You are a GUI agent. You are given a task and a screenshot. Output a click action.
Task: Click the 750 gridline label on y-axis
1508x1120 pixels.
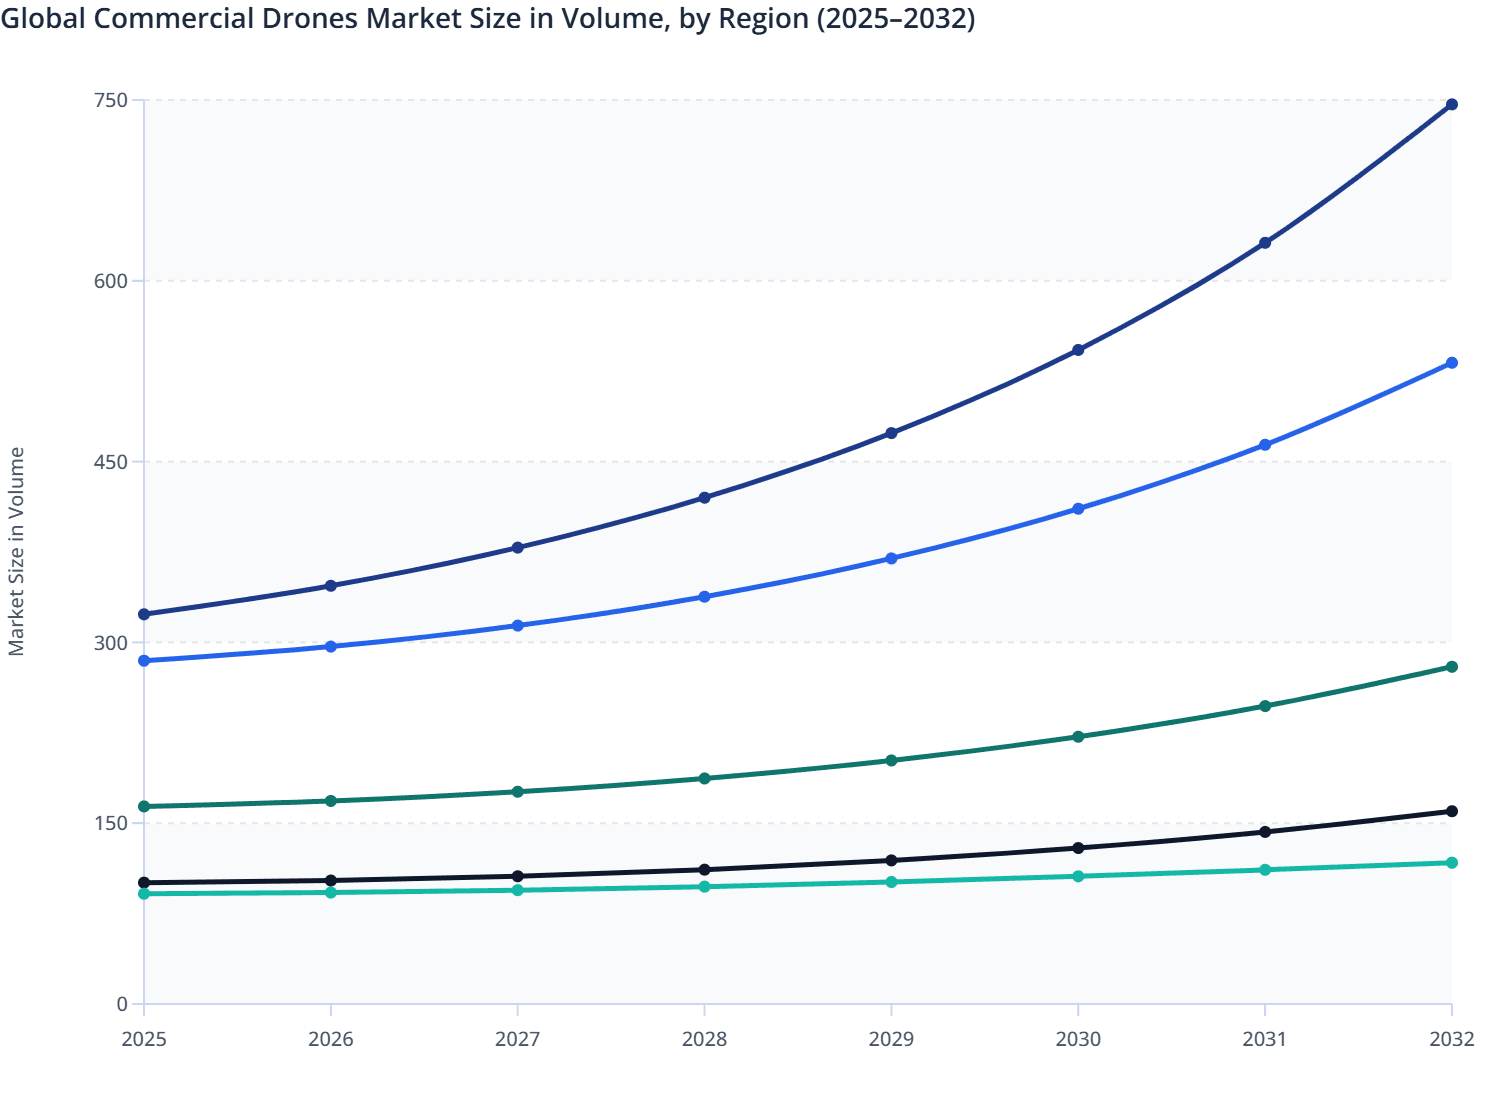pos(113,100)
